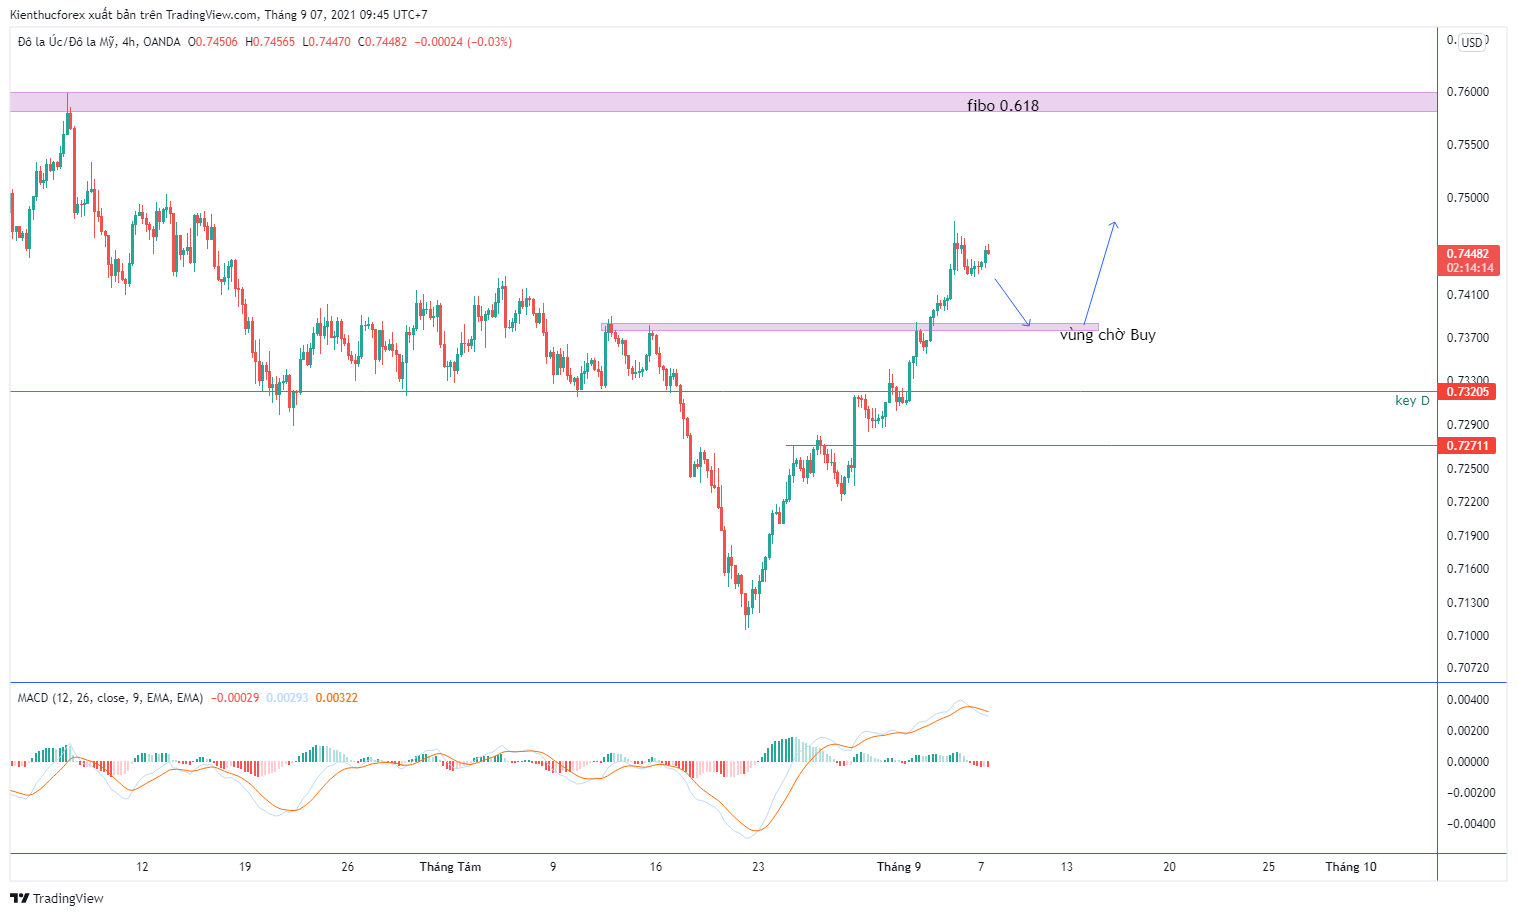This screenshot has height=916, width=1517.
Task: Click the red 0.73205 price label
Action: pyautogui.click(x=1467, y=391)
